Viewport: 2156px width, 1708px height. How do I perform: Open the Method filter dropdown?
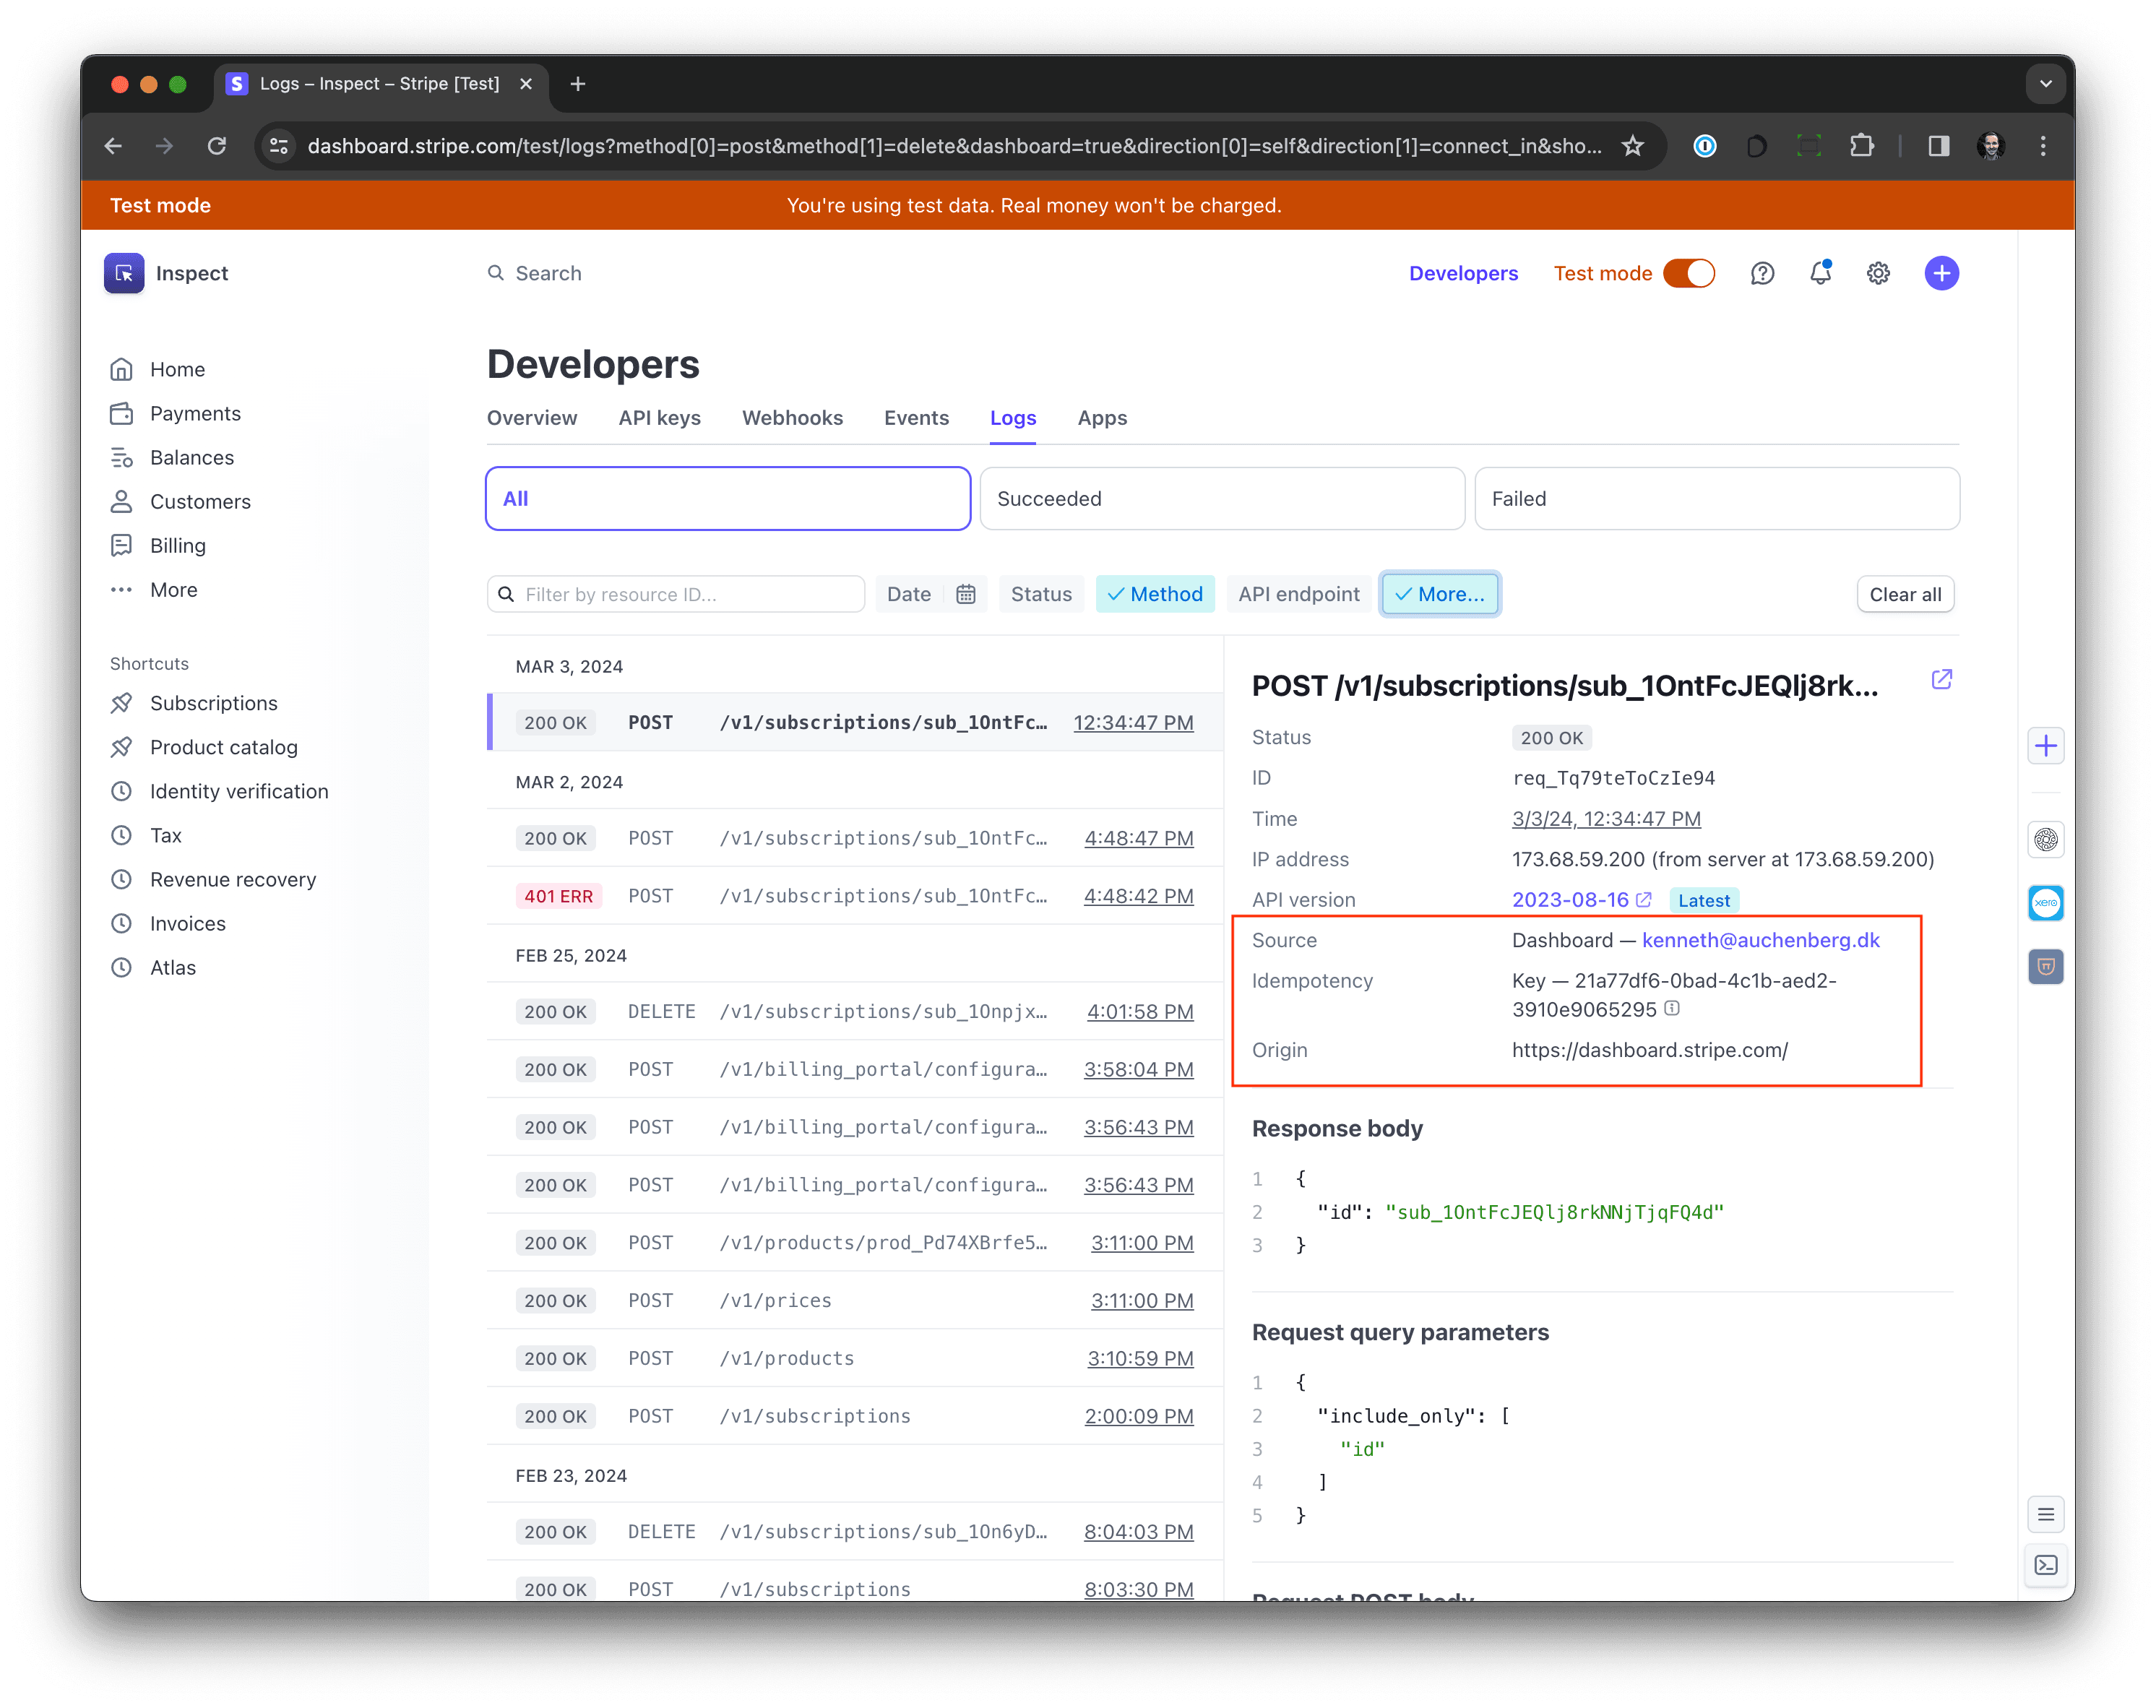pyautogui.click(x=1155, y=594)
